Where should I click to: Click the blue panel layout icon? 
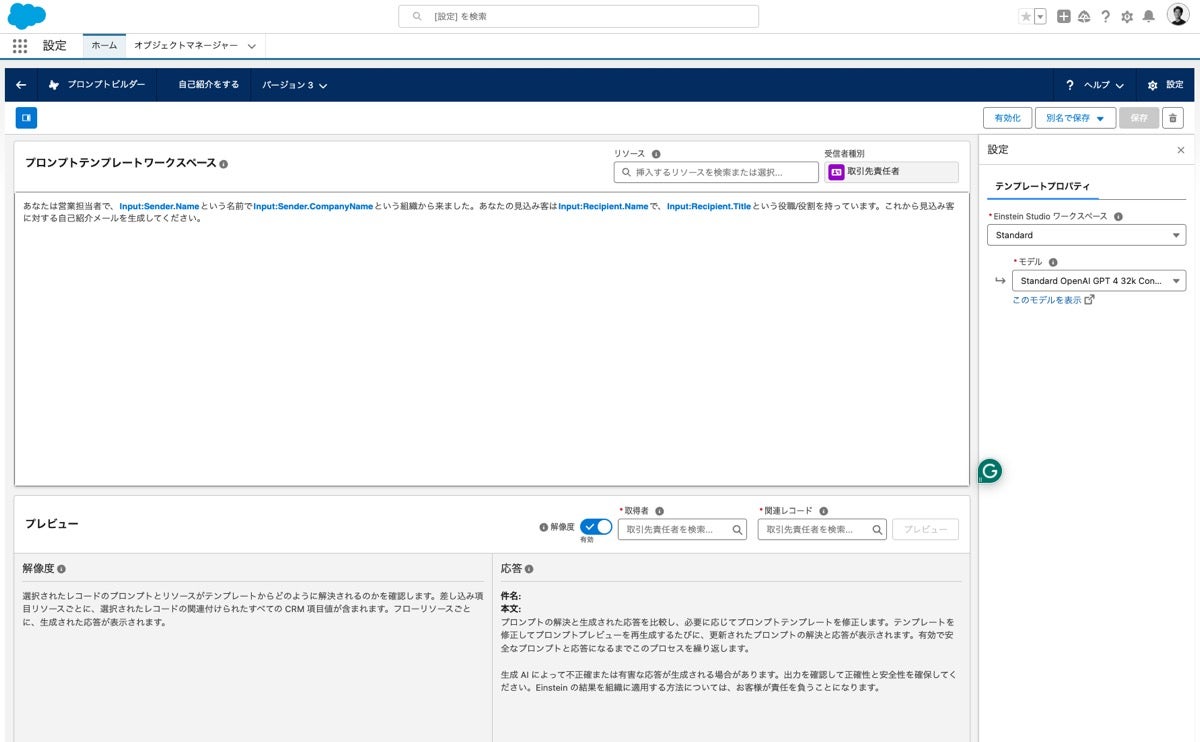click(x=26, y=117)
